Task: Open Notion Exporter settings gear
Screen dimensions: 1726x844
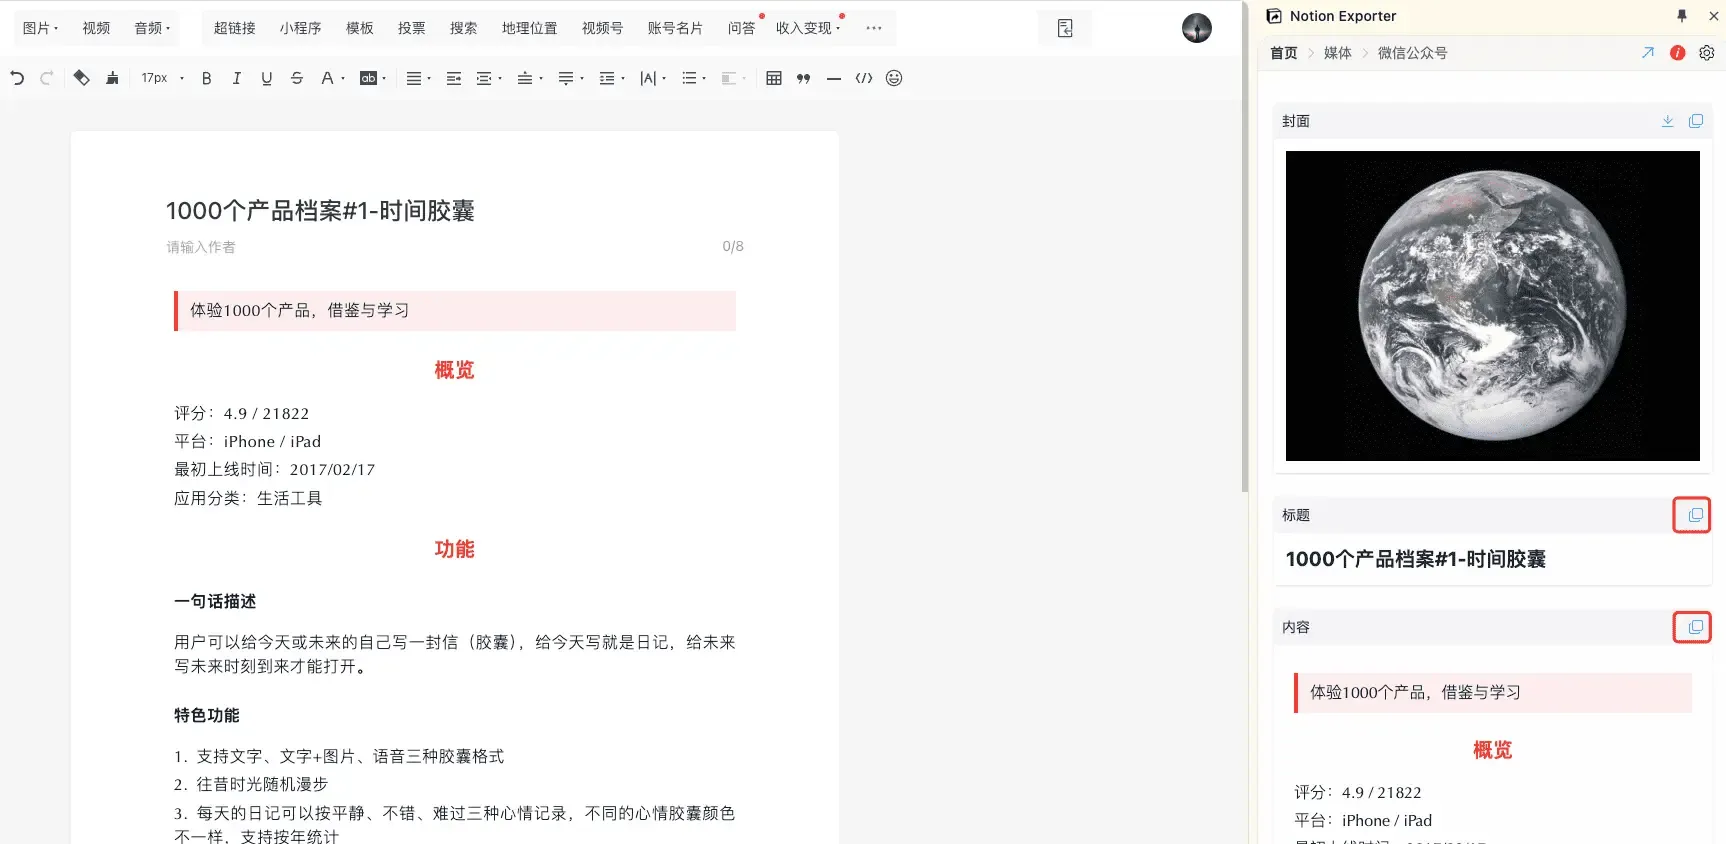Action: click(x=1707, y=53)
